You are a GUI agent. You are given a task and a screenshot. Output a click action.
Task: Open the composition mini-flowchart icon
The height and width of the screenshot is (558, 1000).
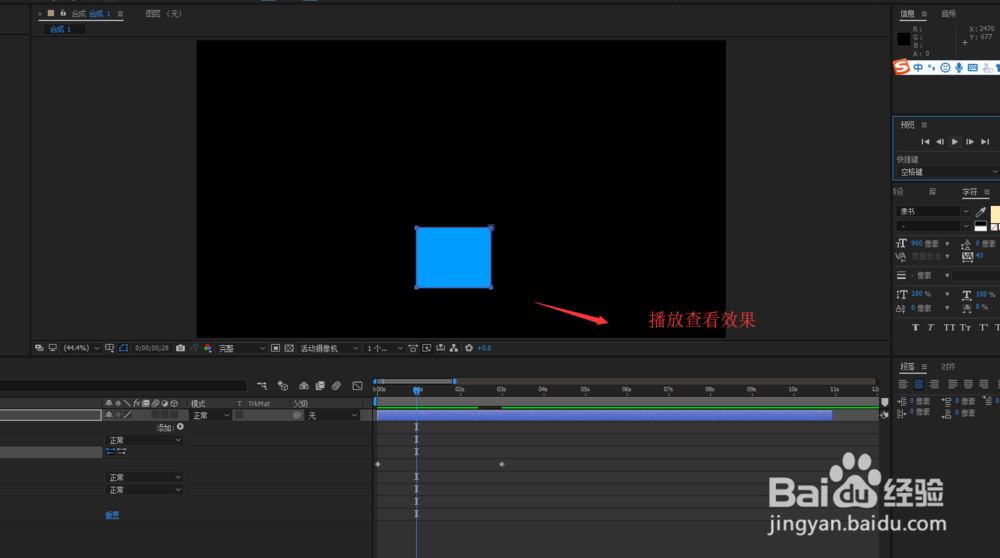point(262,386)
